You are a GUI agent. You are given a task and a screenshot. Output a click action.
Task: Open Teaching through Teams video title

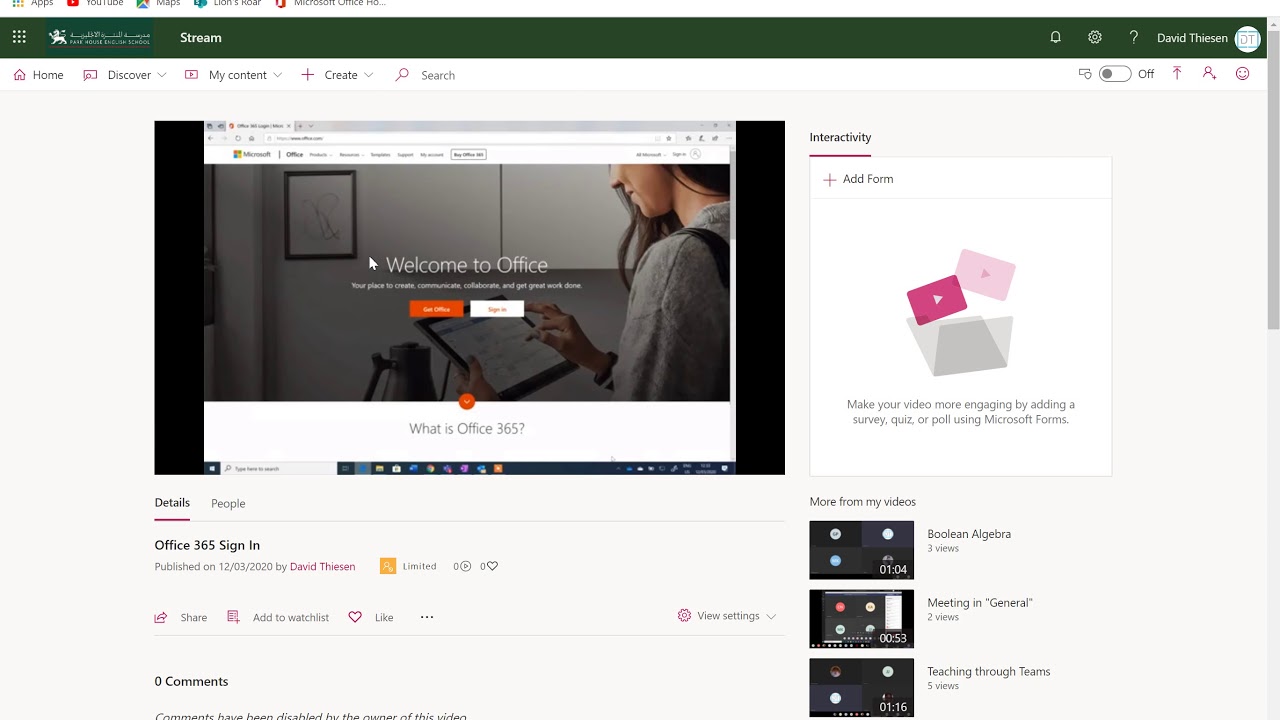click(x=989, y=672)
